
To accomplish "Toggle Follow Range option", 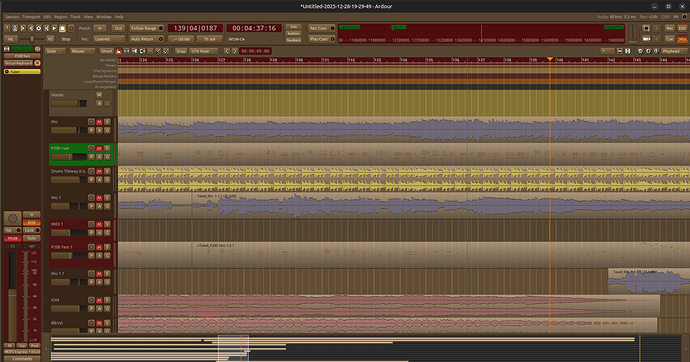I will tap(147, 28).
